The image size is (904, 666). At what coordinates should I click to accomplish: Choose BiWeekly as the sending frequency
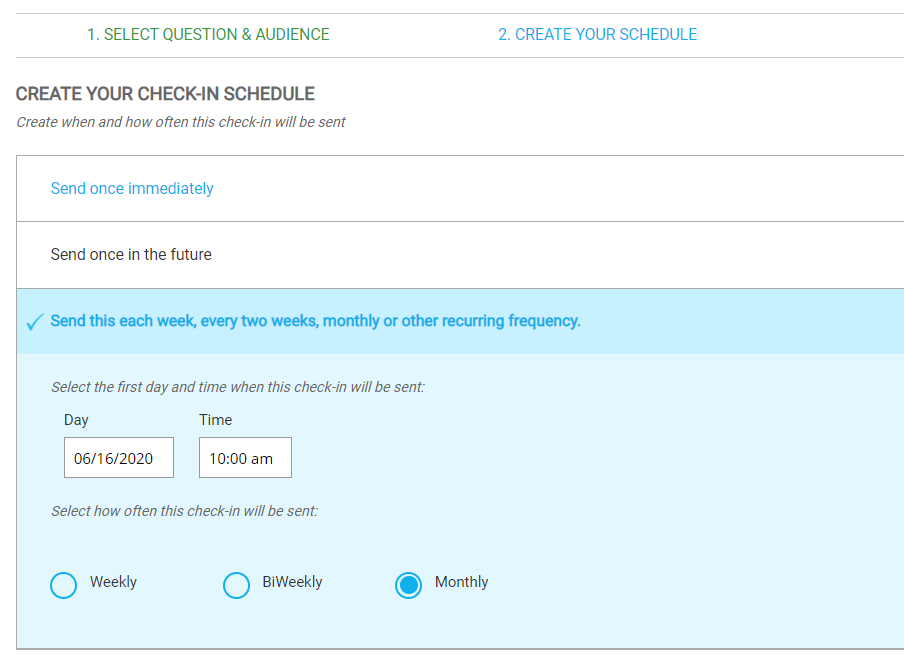coord(236,585)
